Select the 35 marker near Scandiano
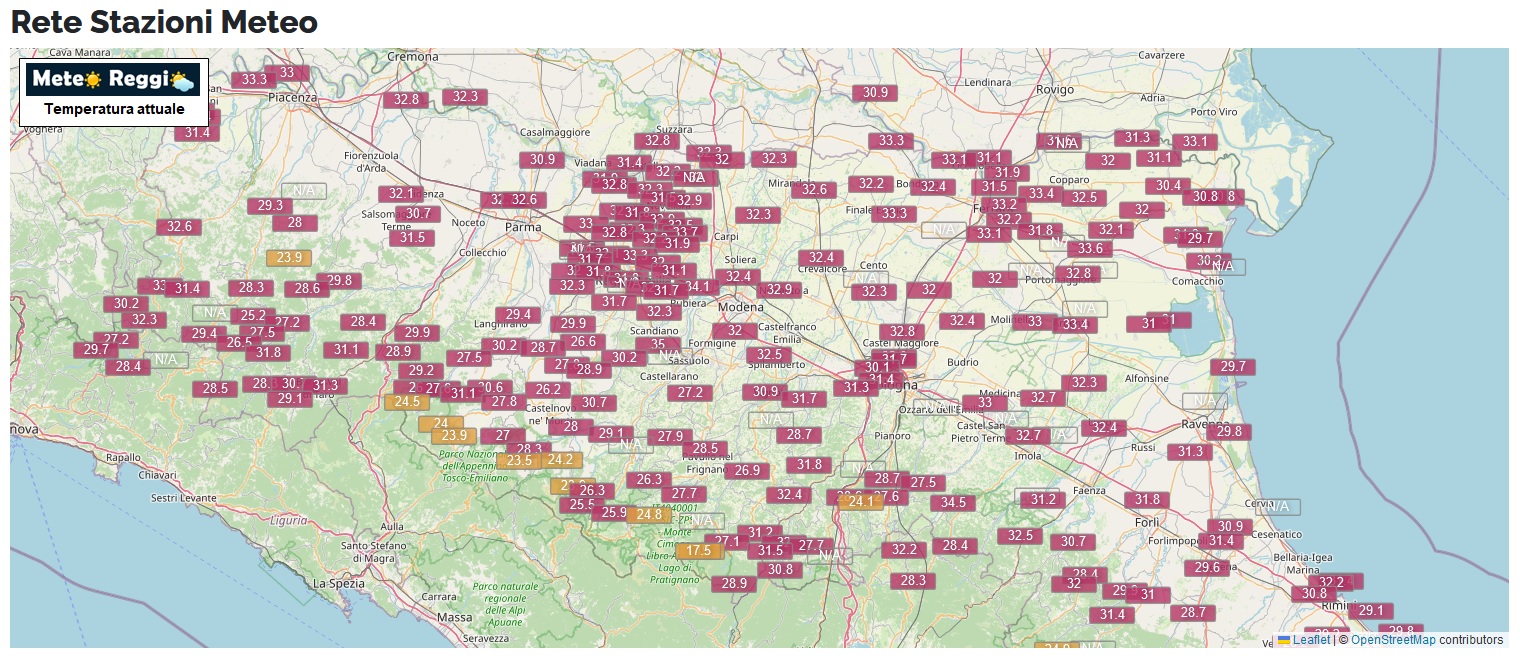 [657, 345]
